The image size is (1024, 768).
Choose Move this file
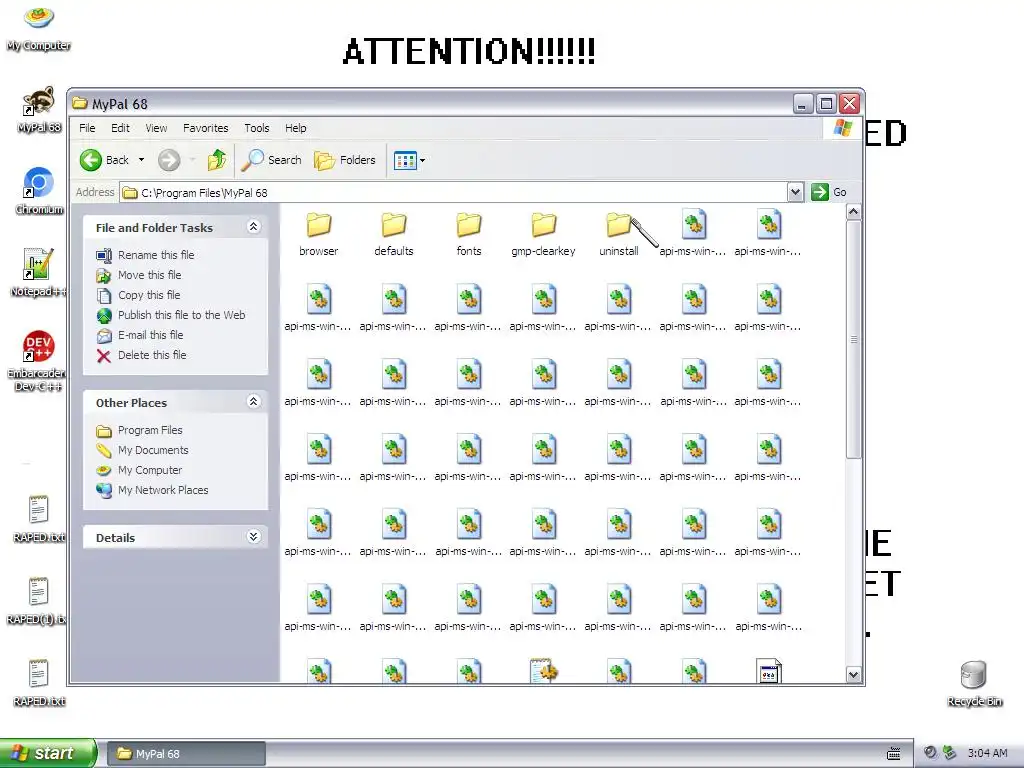pos(139,275)
